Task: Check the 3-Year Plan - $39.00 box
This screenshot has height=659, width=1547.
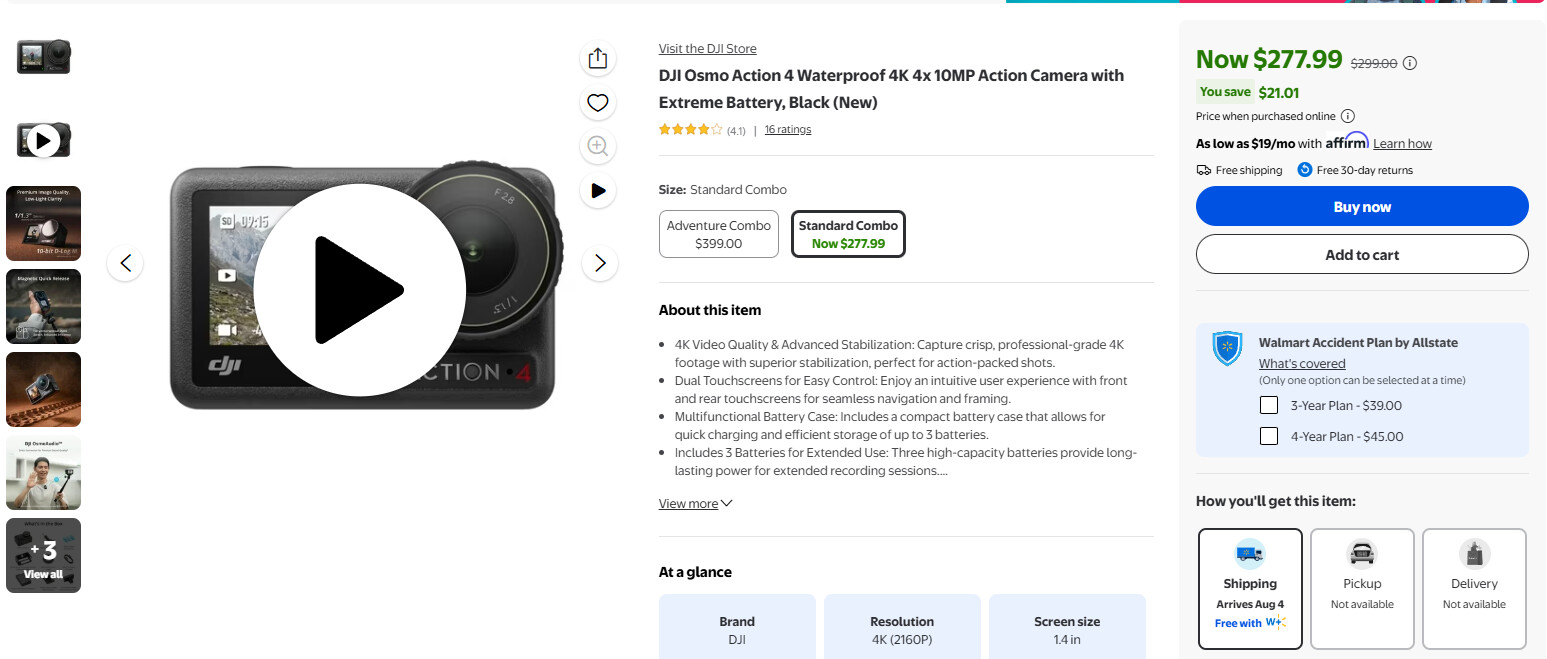Action: pos(1269,406)
